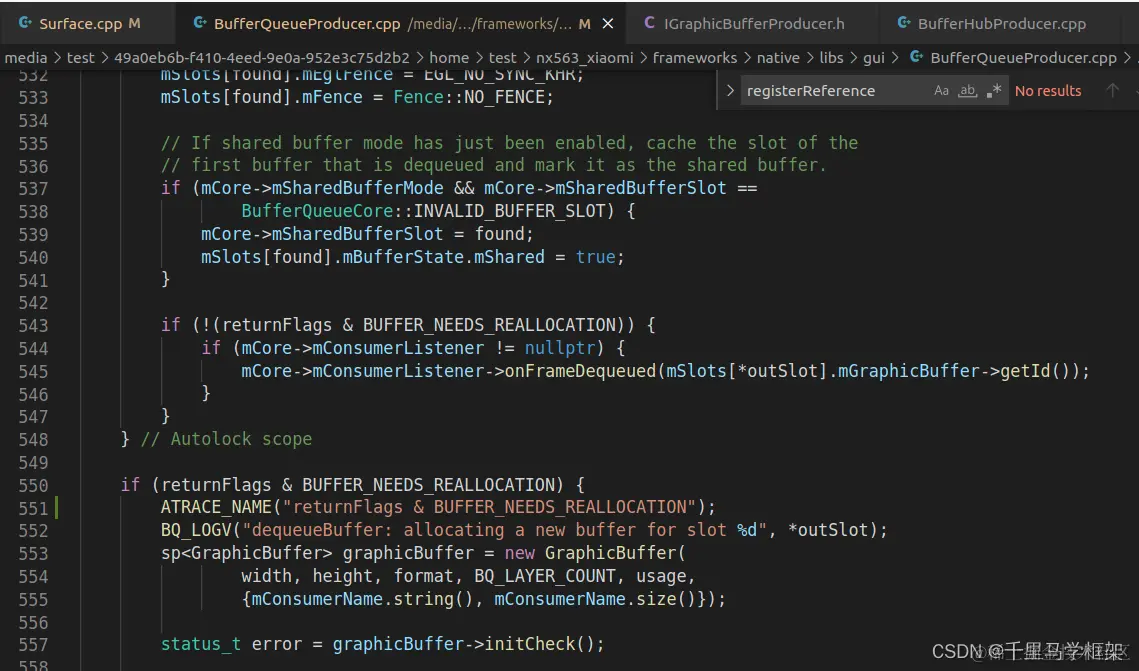Screen dimensions: 1139x671
Task: Close the BufferQueueProducer.cpp tab
Action: (x=608, y=24)
